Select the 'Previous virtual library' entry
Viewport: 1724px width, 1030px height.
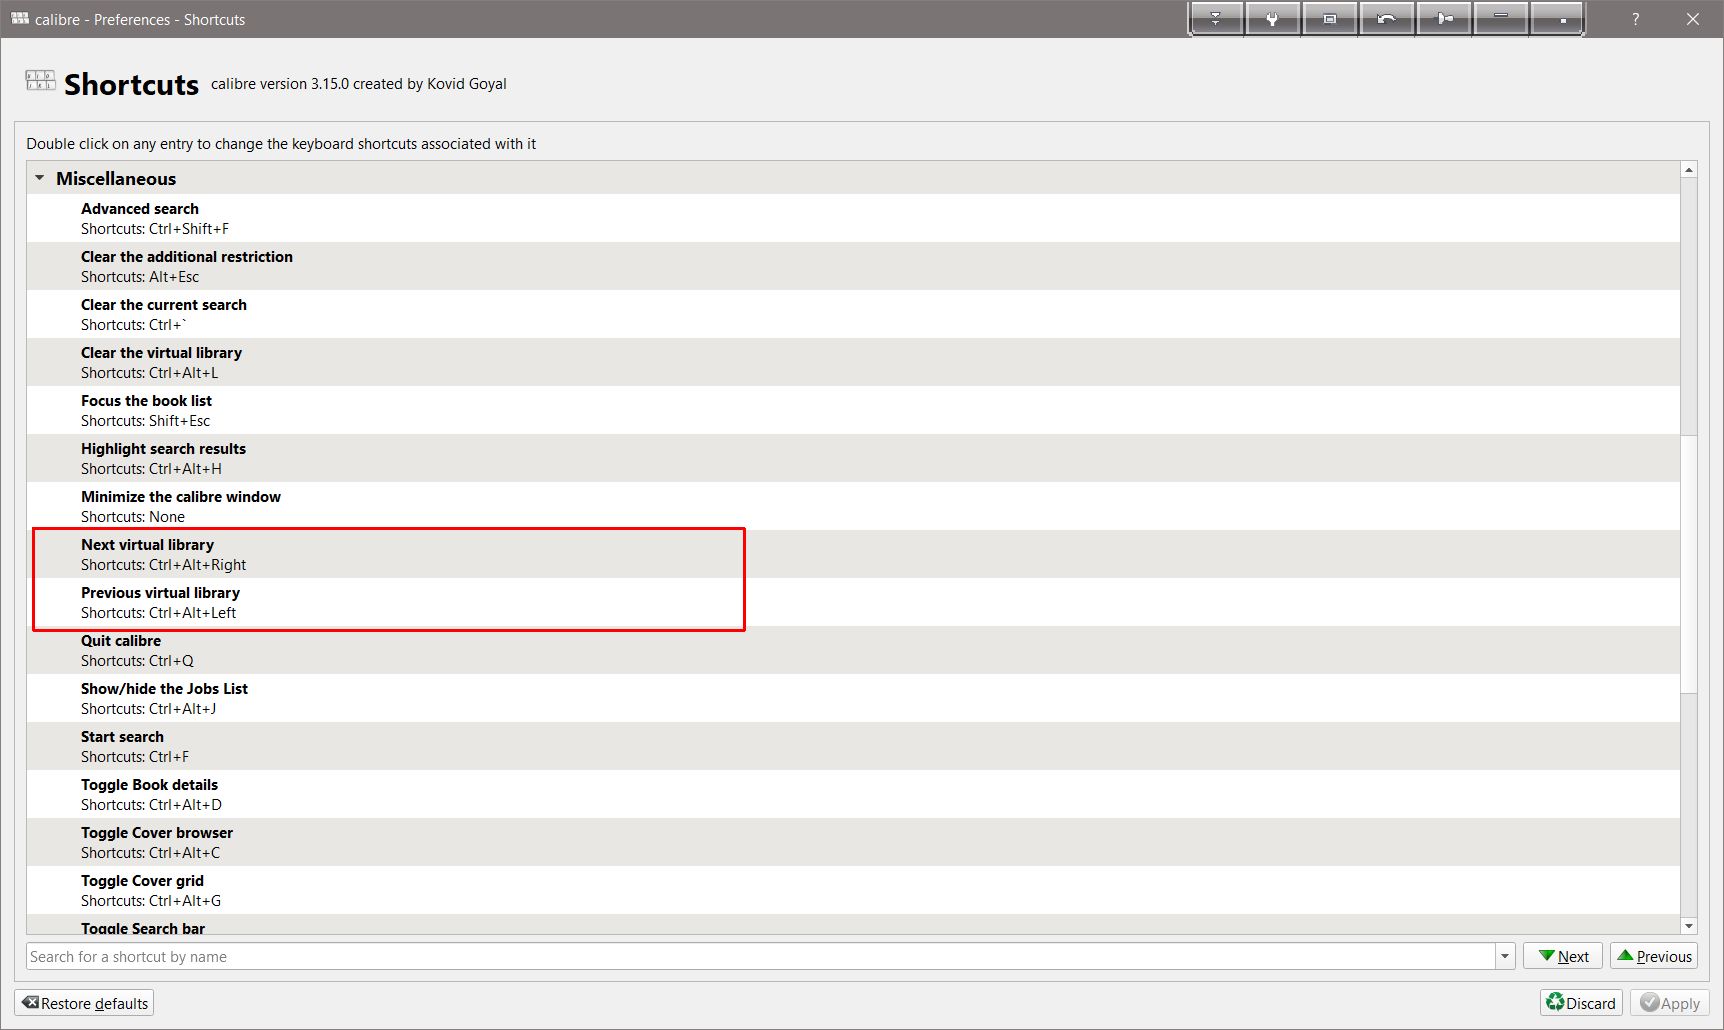(x=853, y=602)
